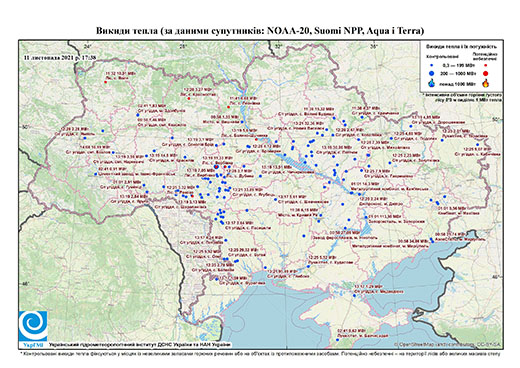Click the small blue dot legend icon
The width and height of the screenshot is (520, 368).
432,65
